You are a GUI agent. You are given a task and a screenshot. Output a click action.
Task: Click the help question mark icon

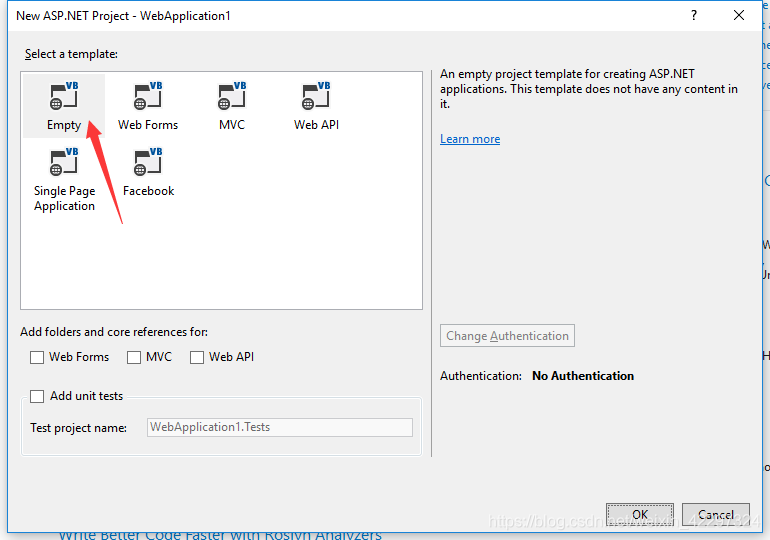tap(694, 16)
